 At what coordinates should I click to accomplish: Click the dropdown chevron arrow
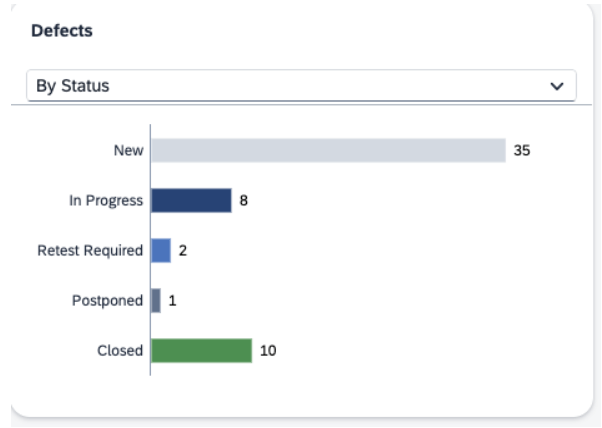pyautogui.click(x=557, y=86)
